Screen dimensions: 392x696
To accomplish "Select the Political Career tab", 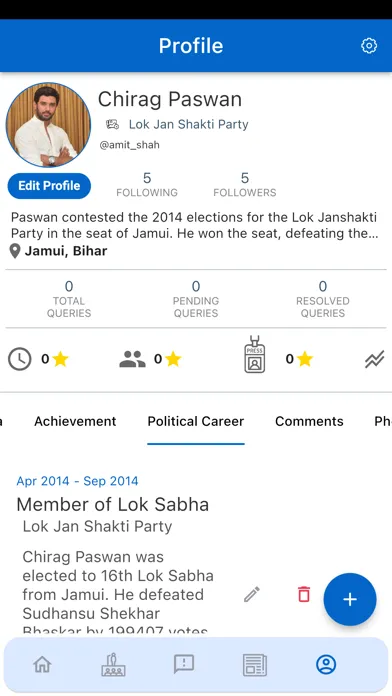I will click(x=196, y=421).
